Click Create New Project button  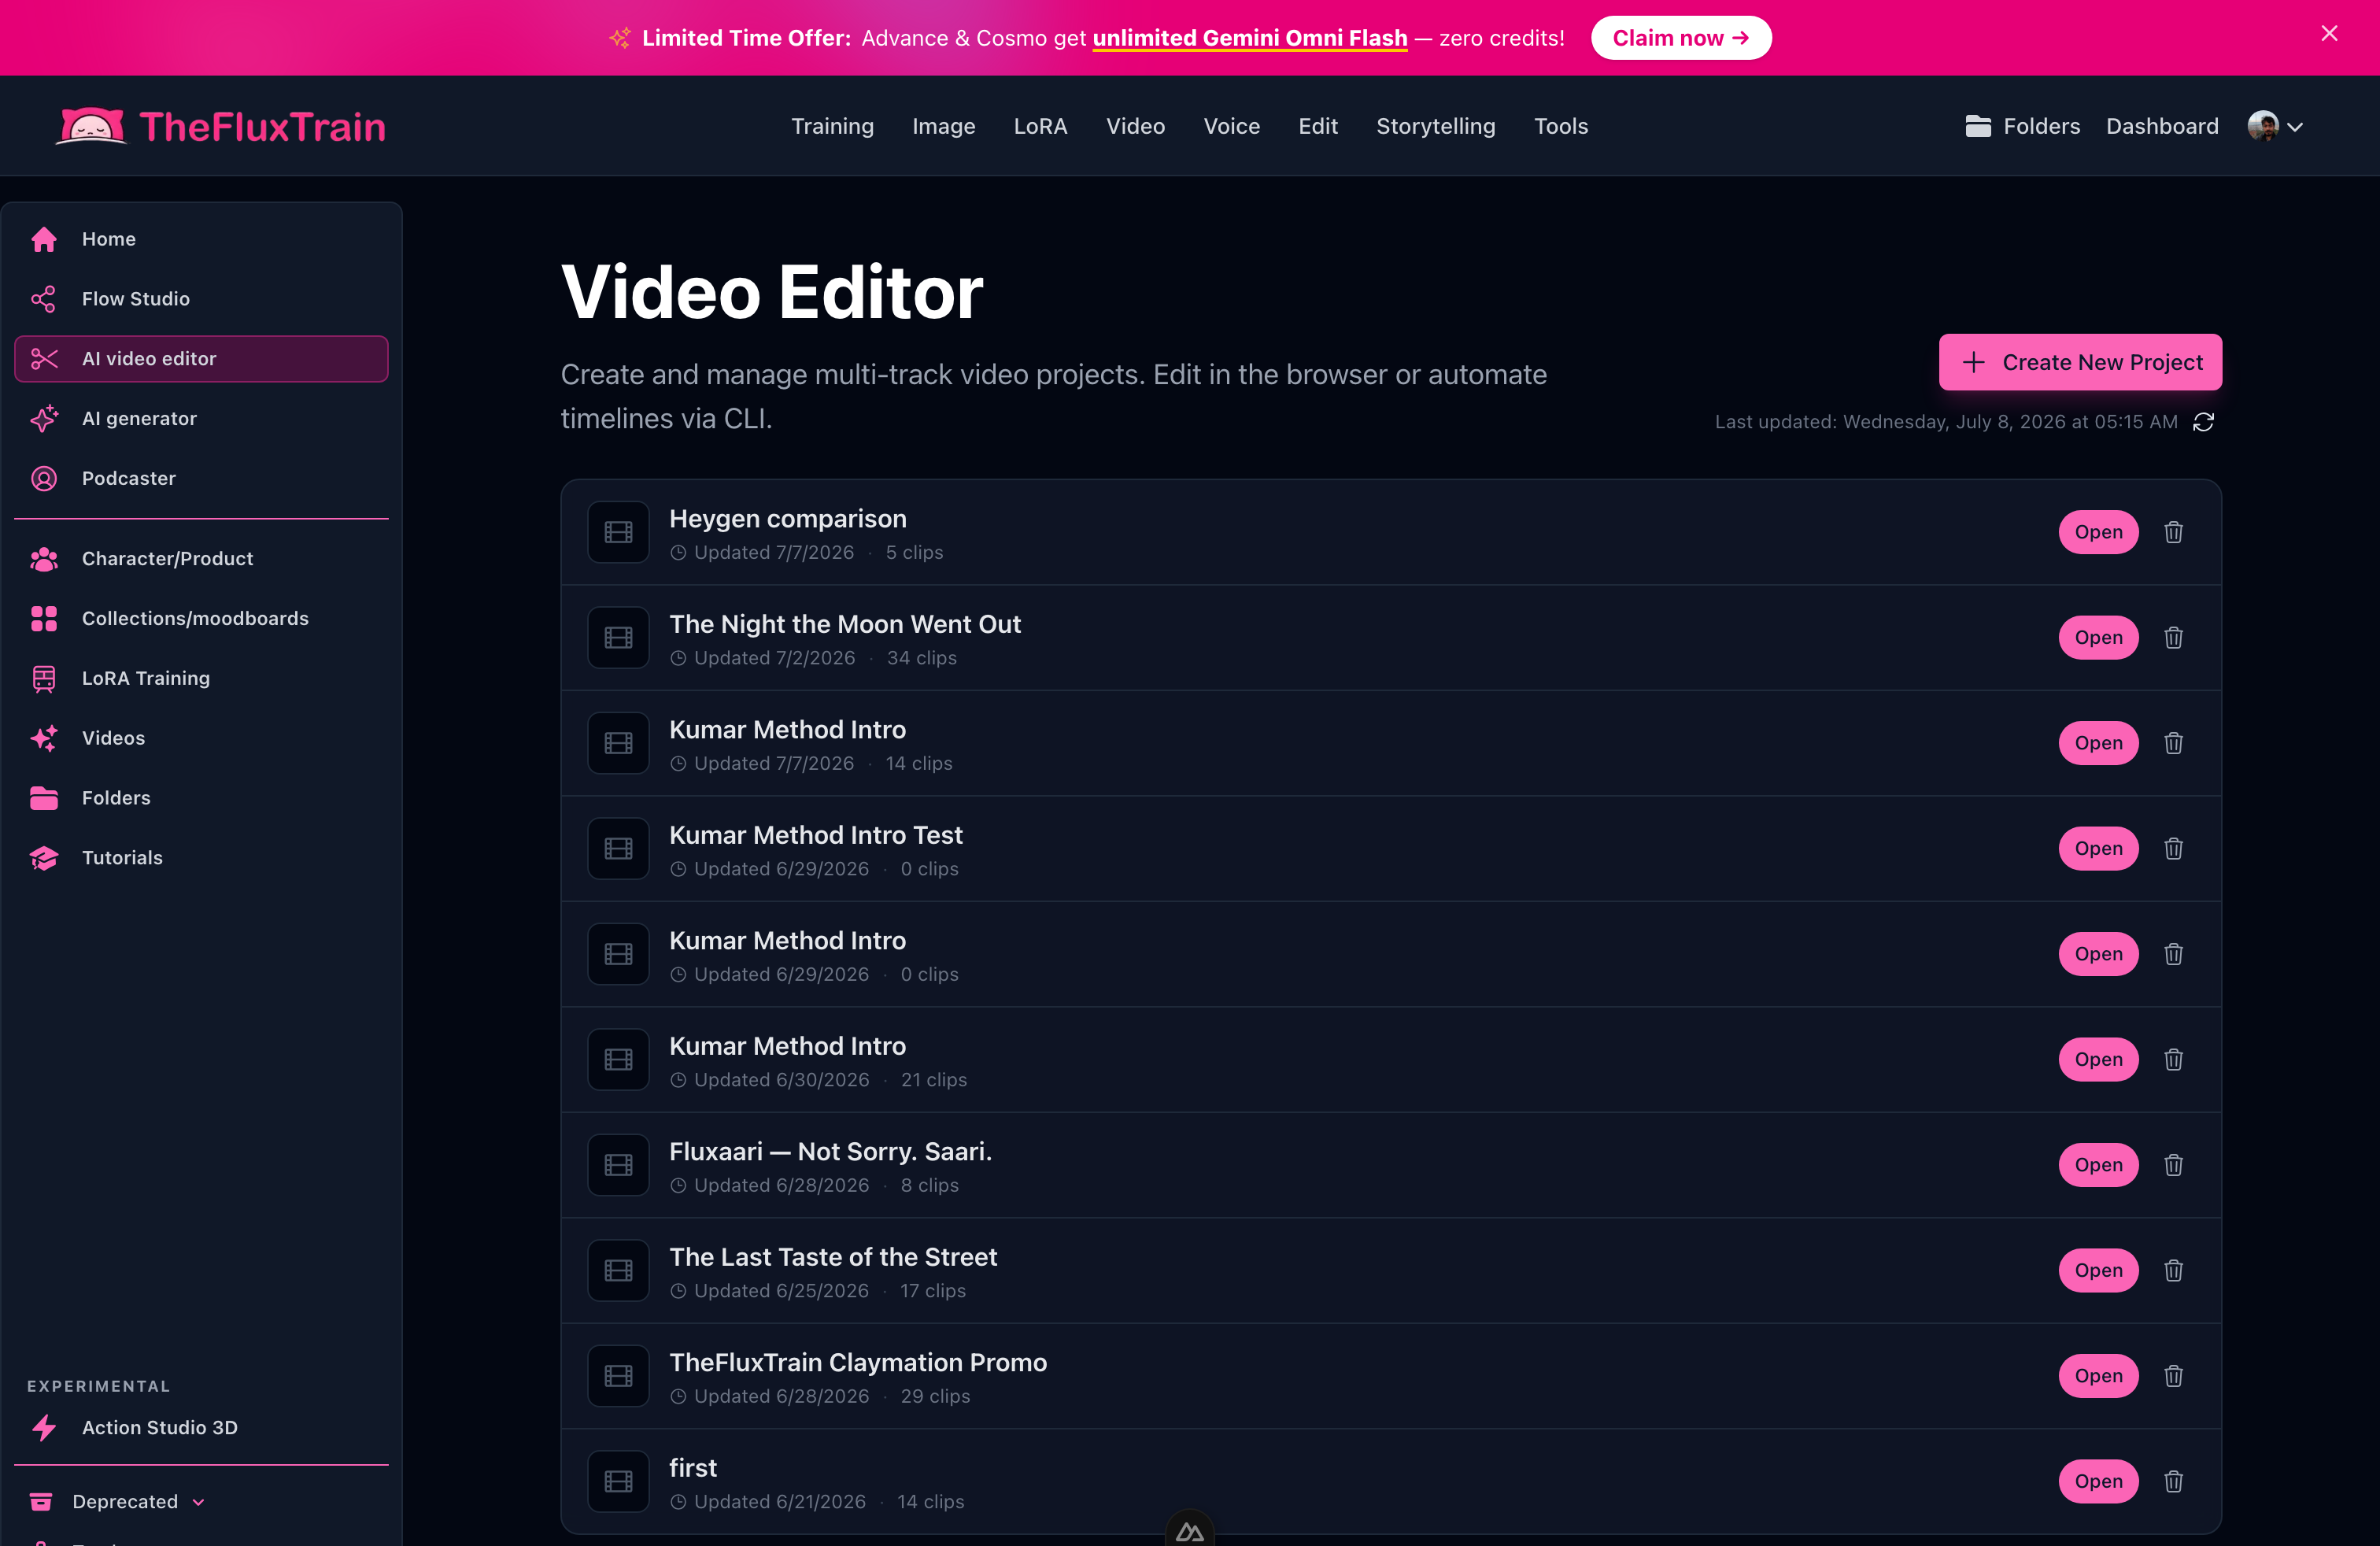point(2080,362)
